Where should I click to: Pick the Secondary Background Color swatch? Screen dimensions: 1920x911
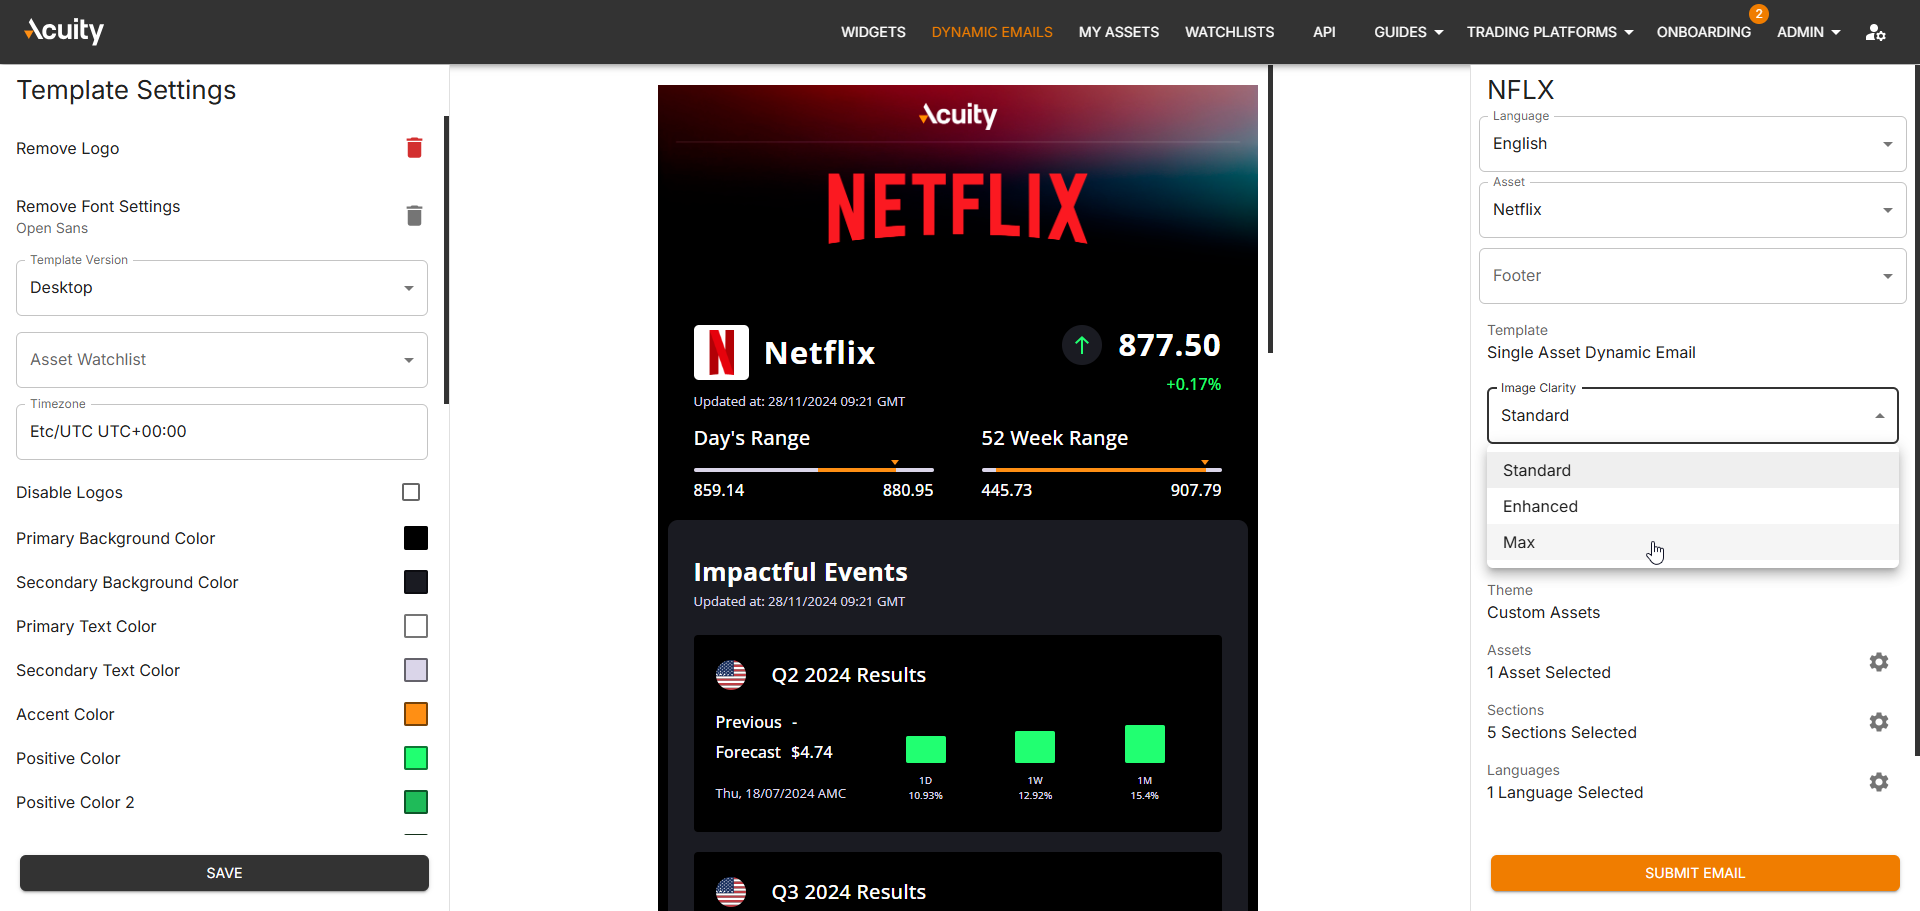click(x=416, y=582)
